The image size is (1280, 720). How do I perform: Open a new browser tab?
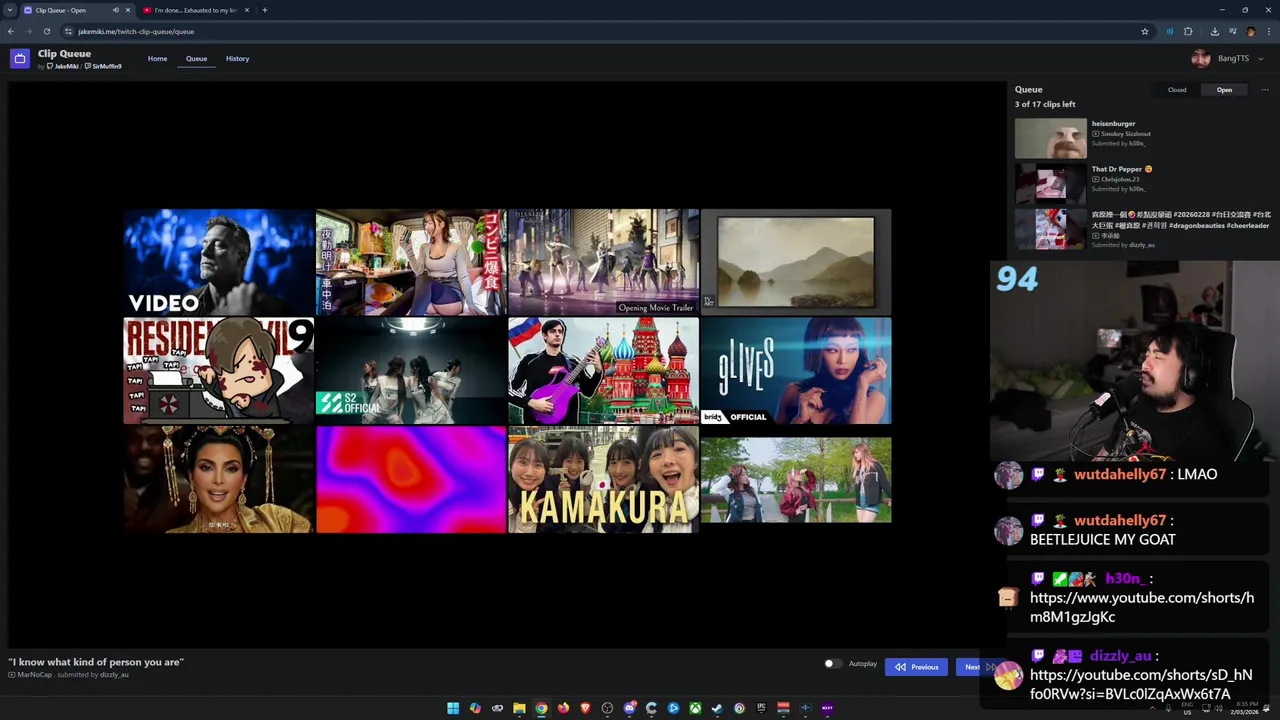pyautogui.click(x=264, y=10)
